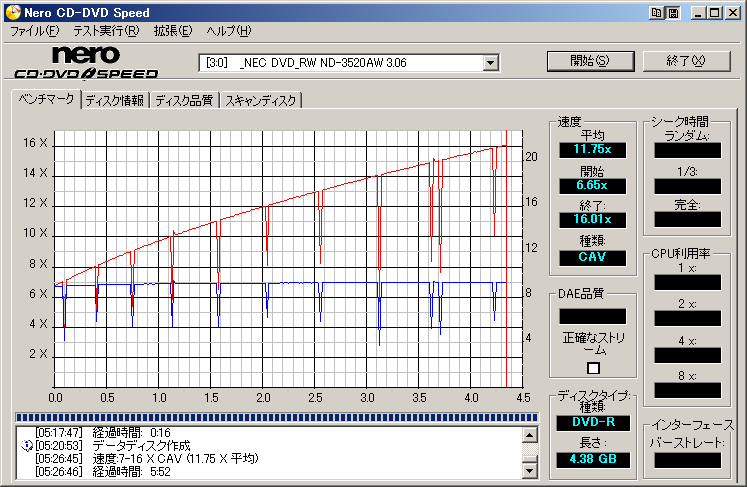Click the バーストレート value field

click(687, 461)
